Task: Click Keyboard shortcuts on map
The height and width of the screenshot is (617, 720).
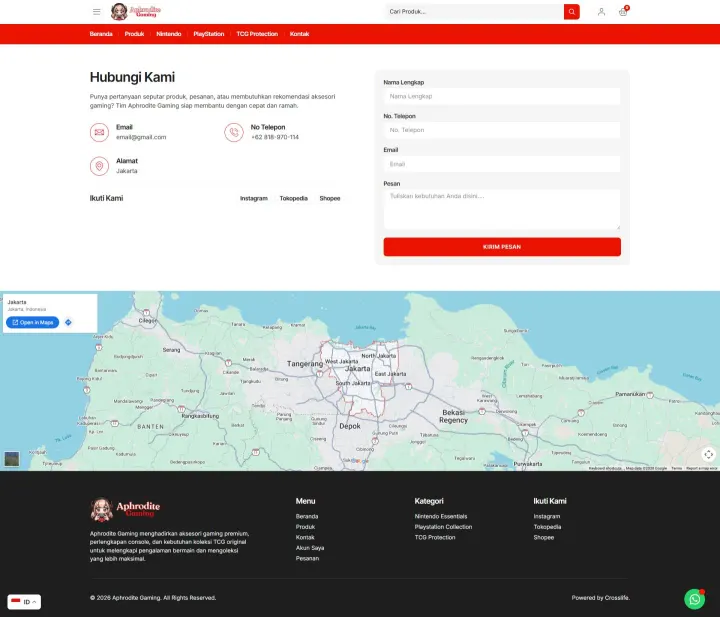Action: point(605,468)
